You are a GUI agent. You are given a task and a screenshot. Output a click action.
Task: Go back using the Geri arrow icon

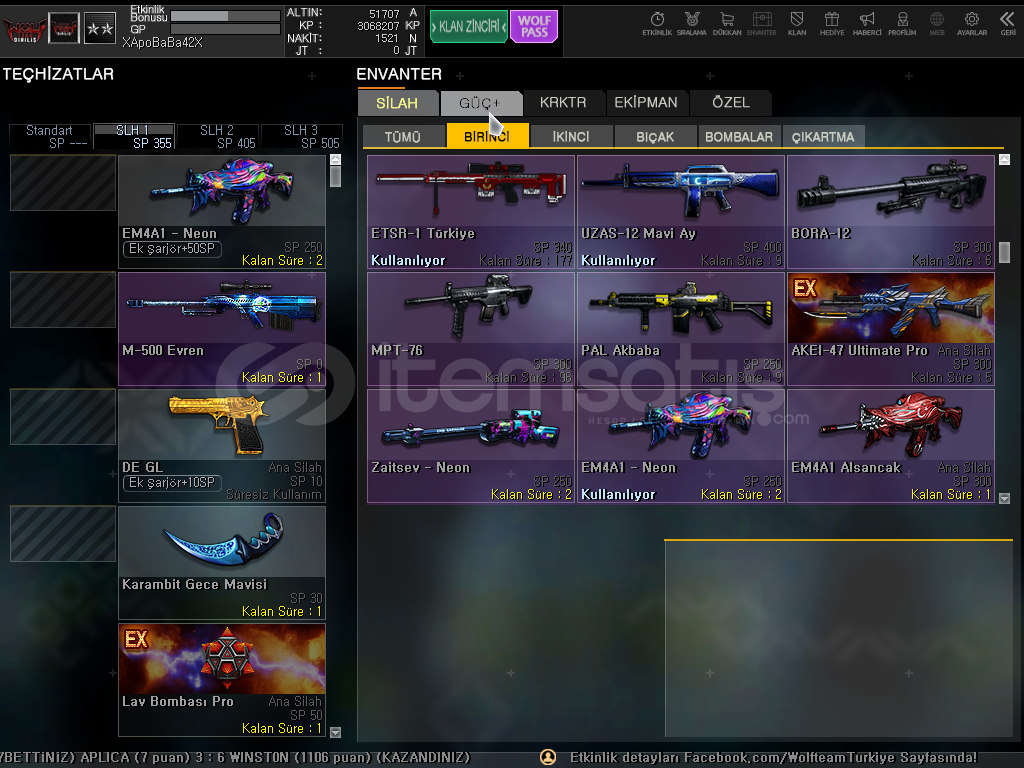pyautogui.click(x=1008, y=24)
